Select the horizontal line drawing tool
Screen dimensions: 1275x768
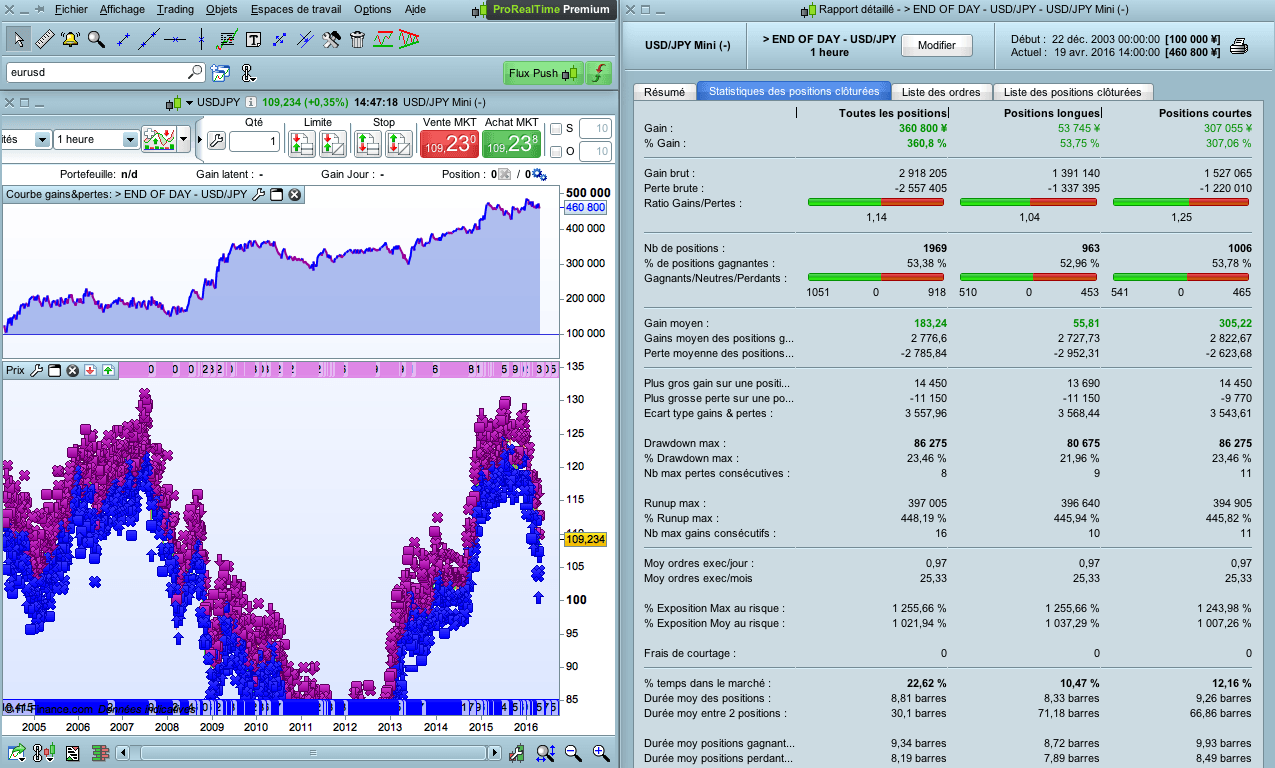pos(175,40)
